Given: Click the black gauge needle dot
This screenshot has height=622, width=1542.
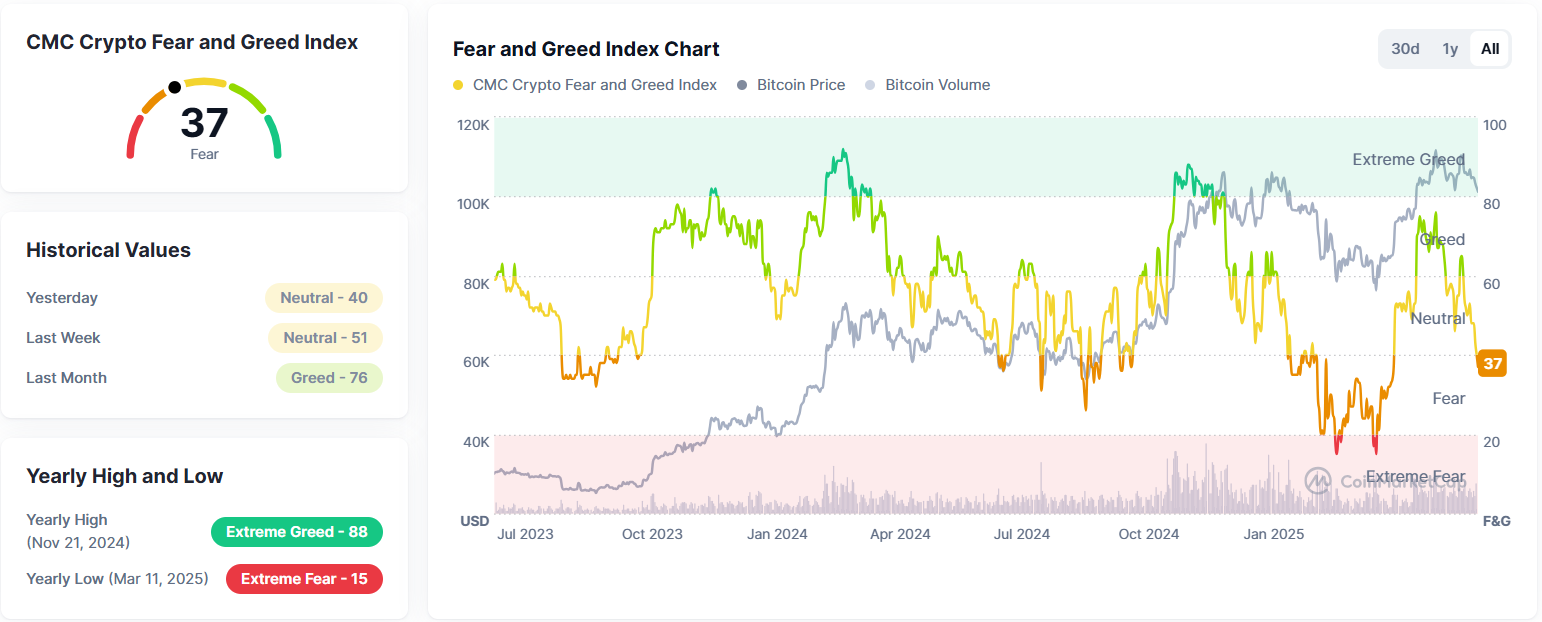Looking at the screenshot, I should [x=175, y=87].
